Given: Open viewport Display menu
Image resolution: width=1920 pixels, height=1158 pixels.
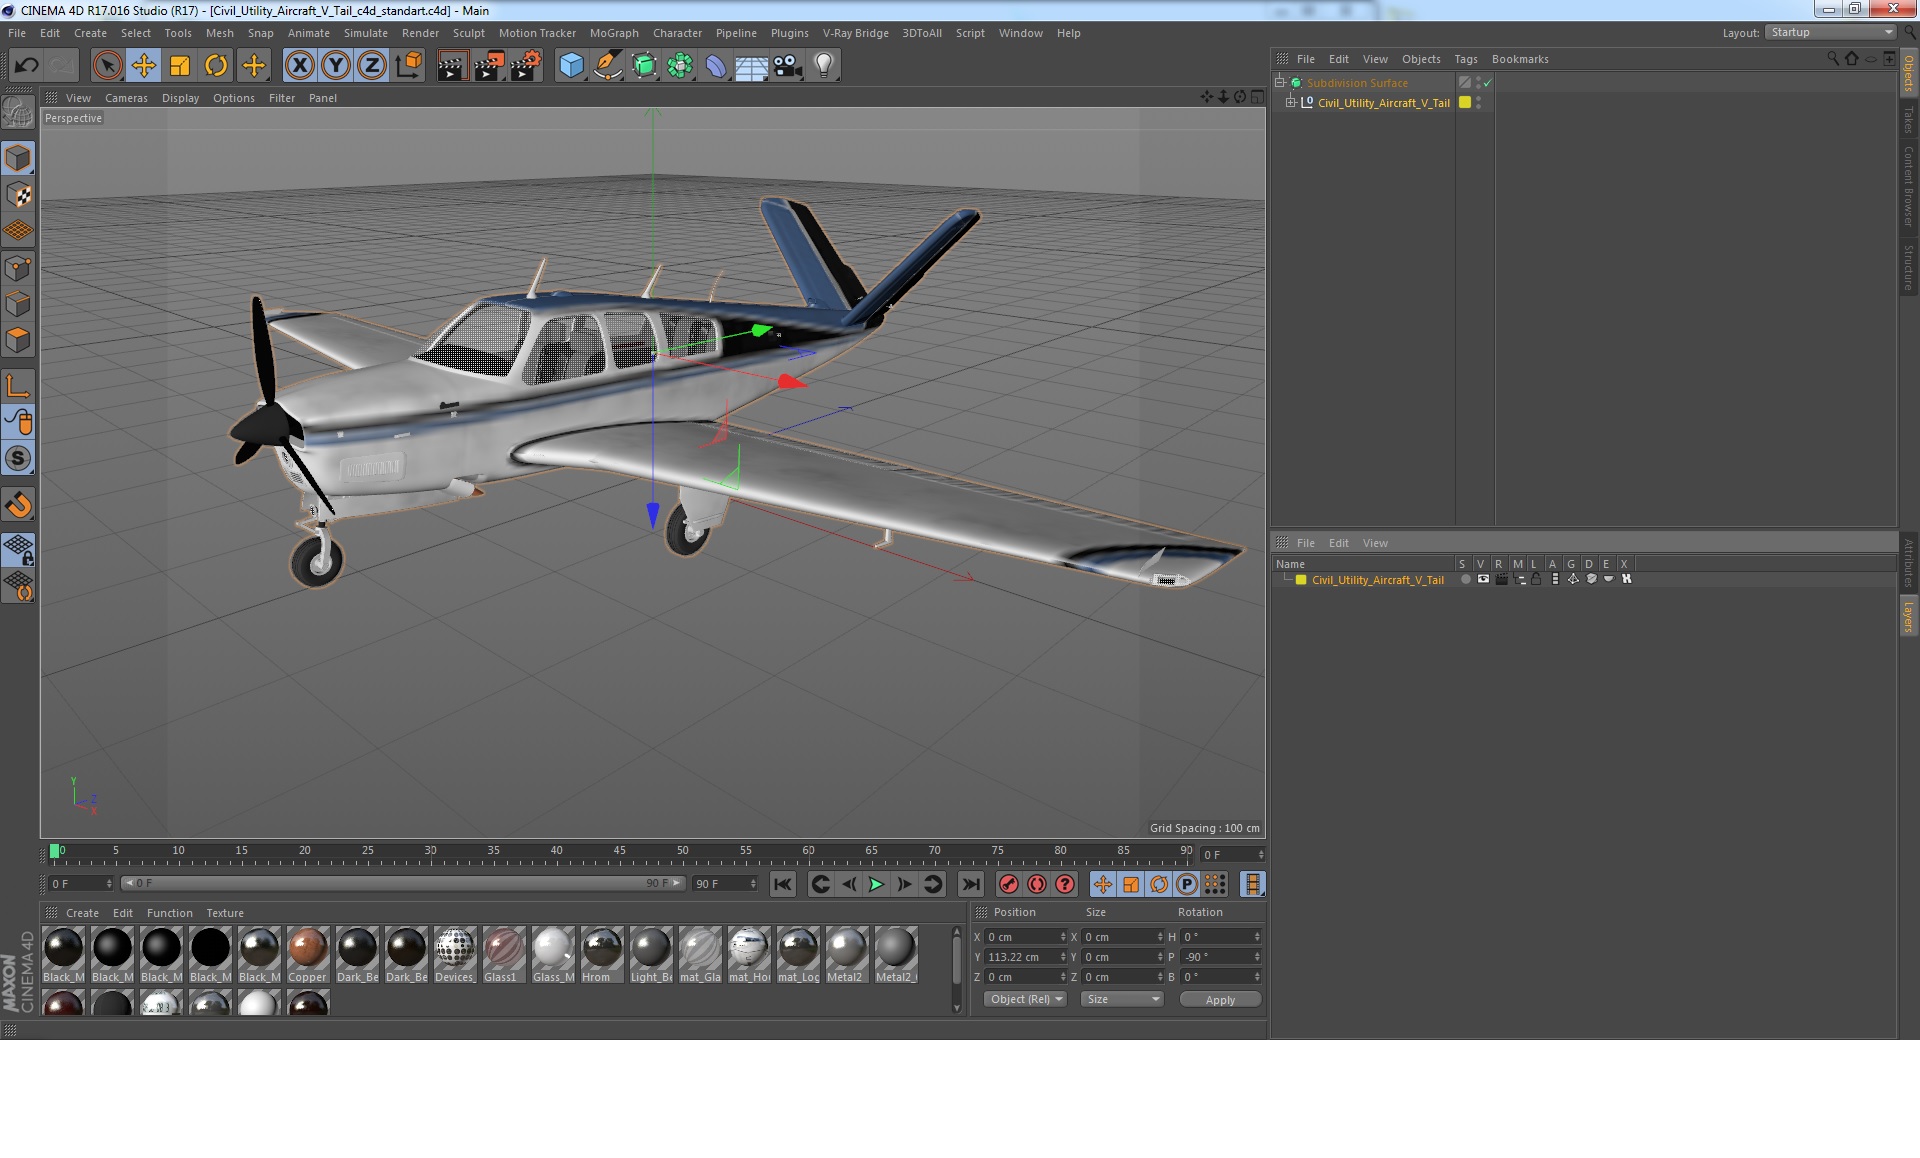Looking at the screenshot, I should [180, 98].
